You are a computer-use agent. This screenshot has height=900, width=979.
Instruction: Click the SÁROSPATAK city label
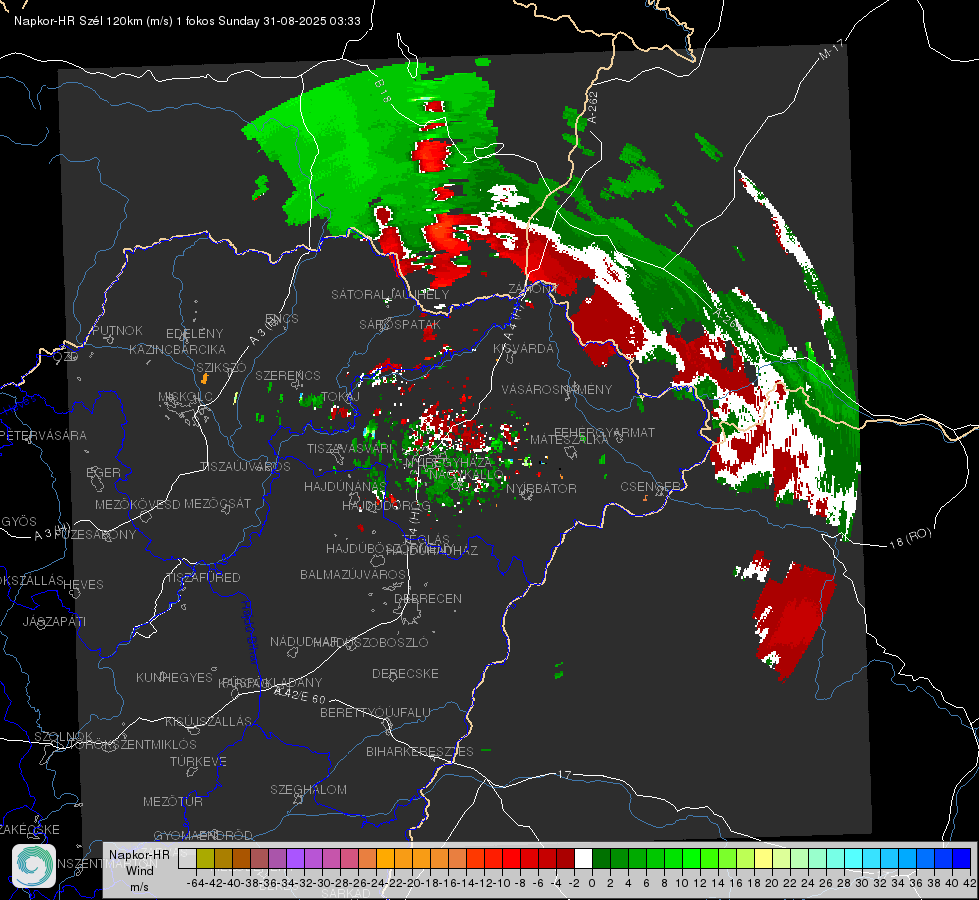[x=400, y=324]
